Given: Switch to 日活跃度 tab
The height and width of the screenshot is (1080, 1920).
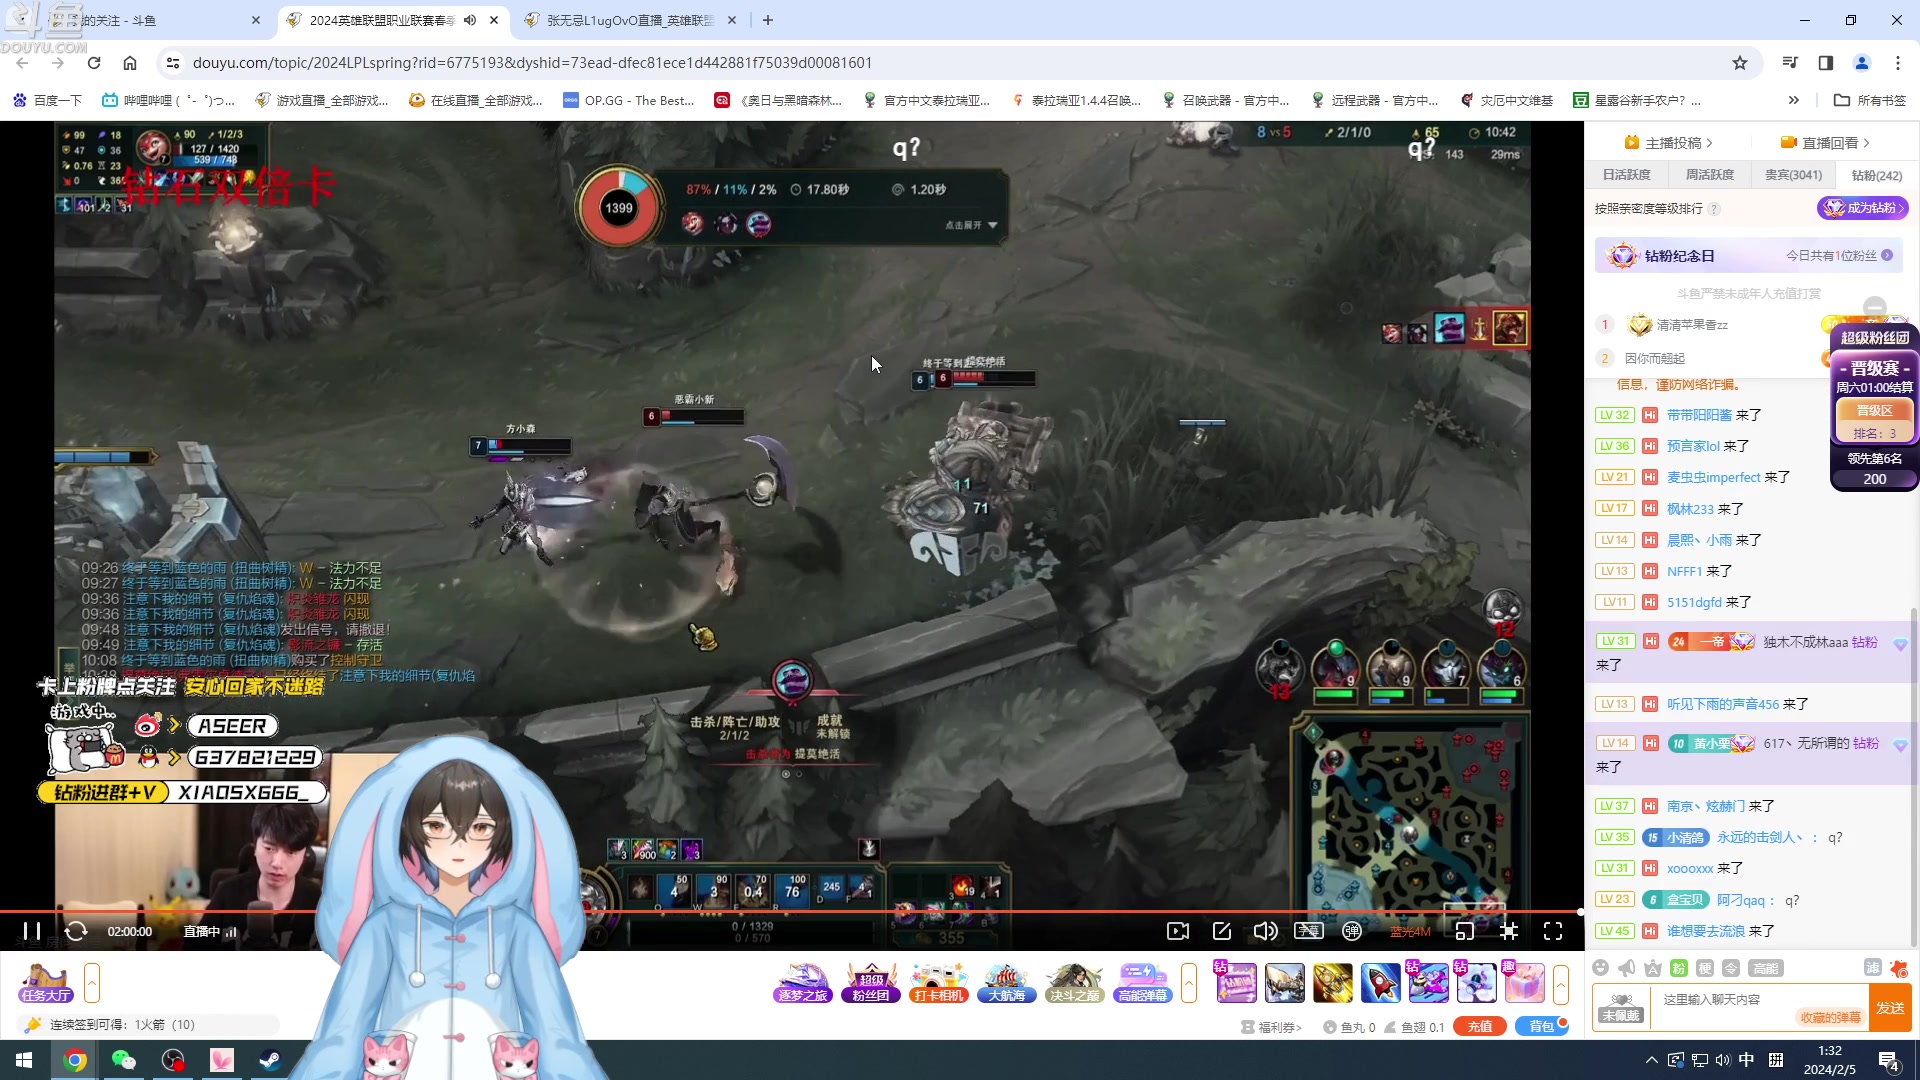Looking at the screenshot, I should (1627, 175).
